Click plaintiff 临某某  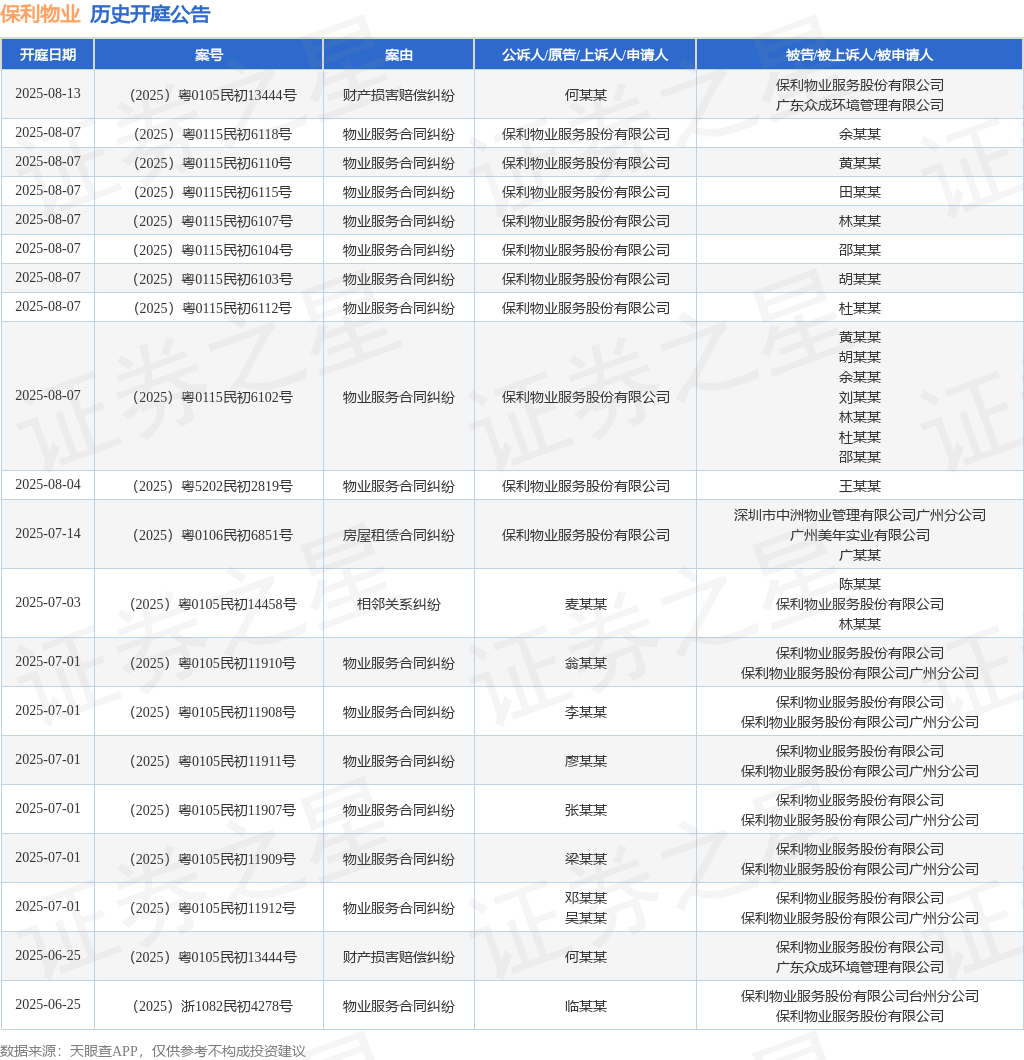coord(585,1007)
